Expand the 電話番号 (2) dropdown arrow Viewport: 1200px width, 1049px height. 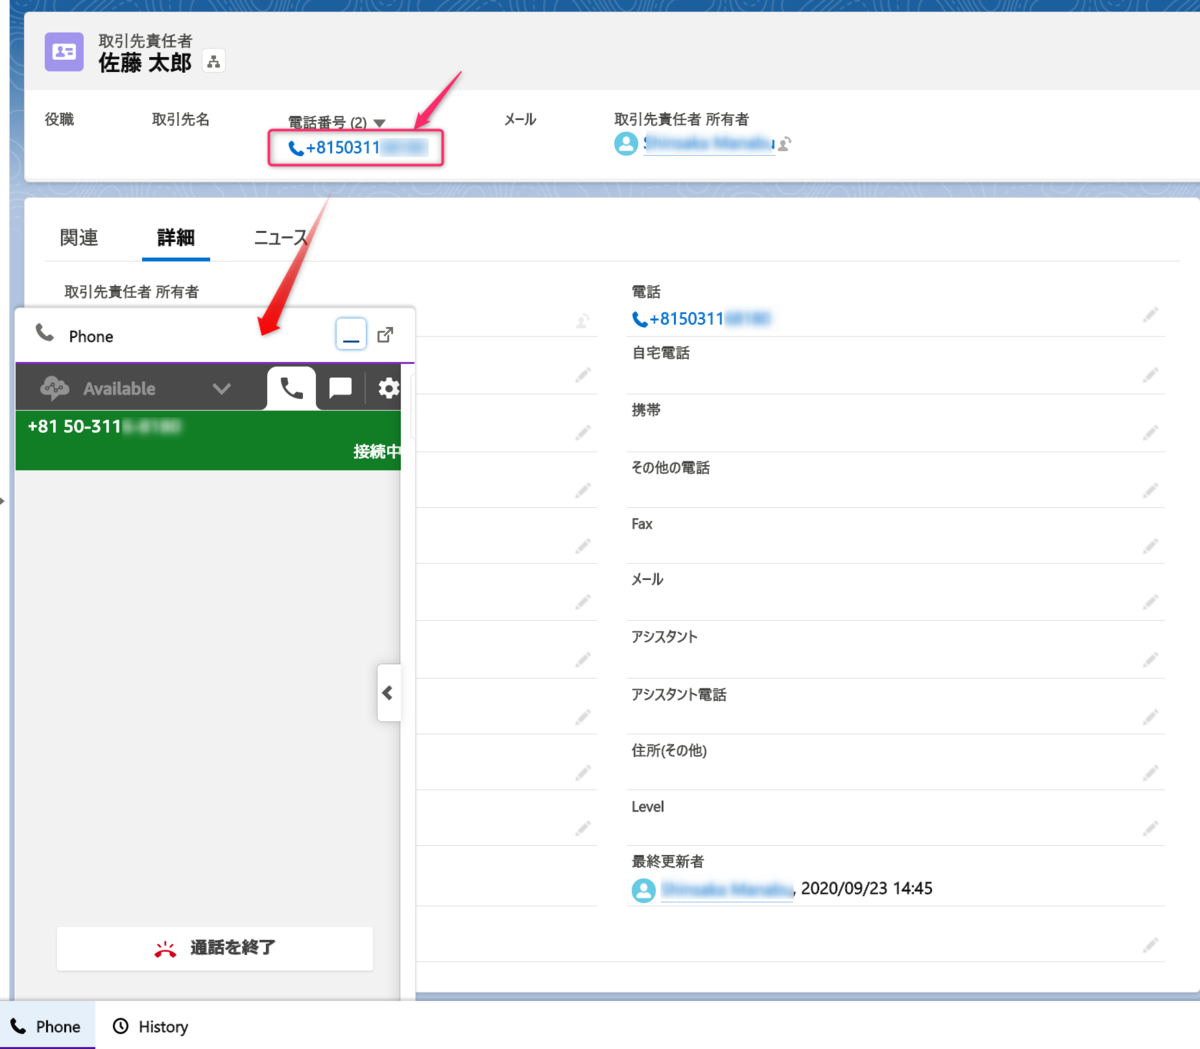pyautogui.click(x=378, y=121)
